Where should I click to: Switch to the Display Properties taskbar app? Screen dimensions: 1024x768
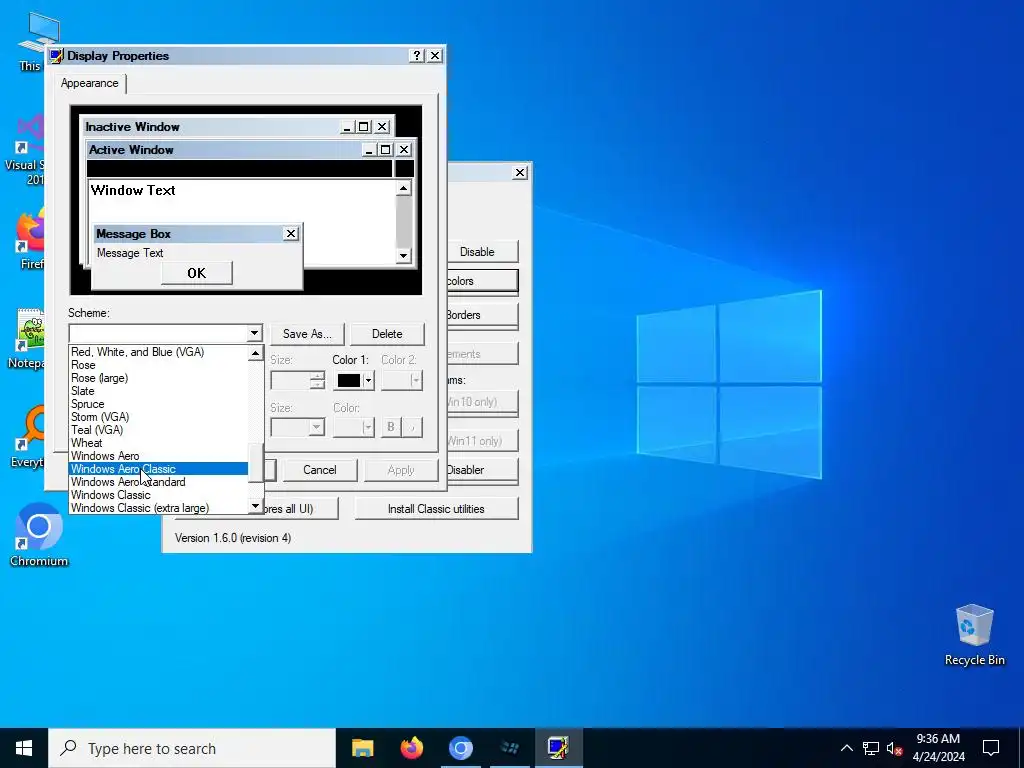click(x=558, y=748)
